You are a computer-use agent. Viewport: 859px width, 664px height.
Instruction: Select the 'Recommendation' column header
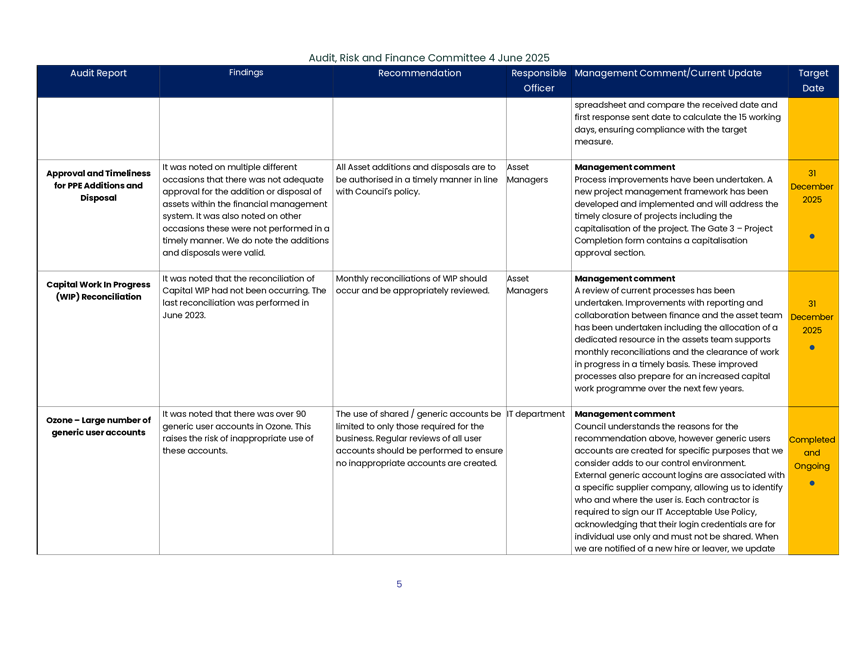(420, 73)
